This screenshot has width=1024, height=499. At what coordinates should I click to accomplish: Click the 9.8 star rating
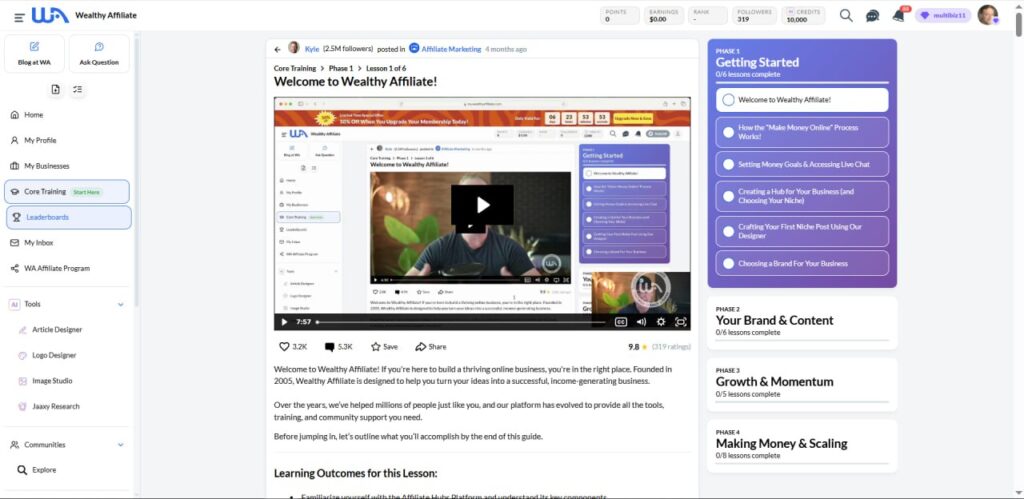pyautogui.click(x=637, y=347)
